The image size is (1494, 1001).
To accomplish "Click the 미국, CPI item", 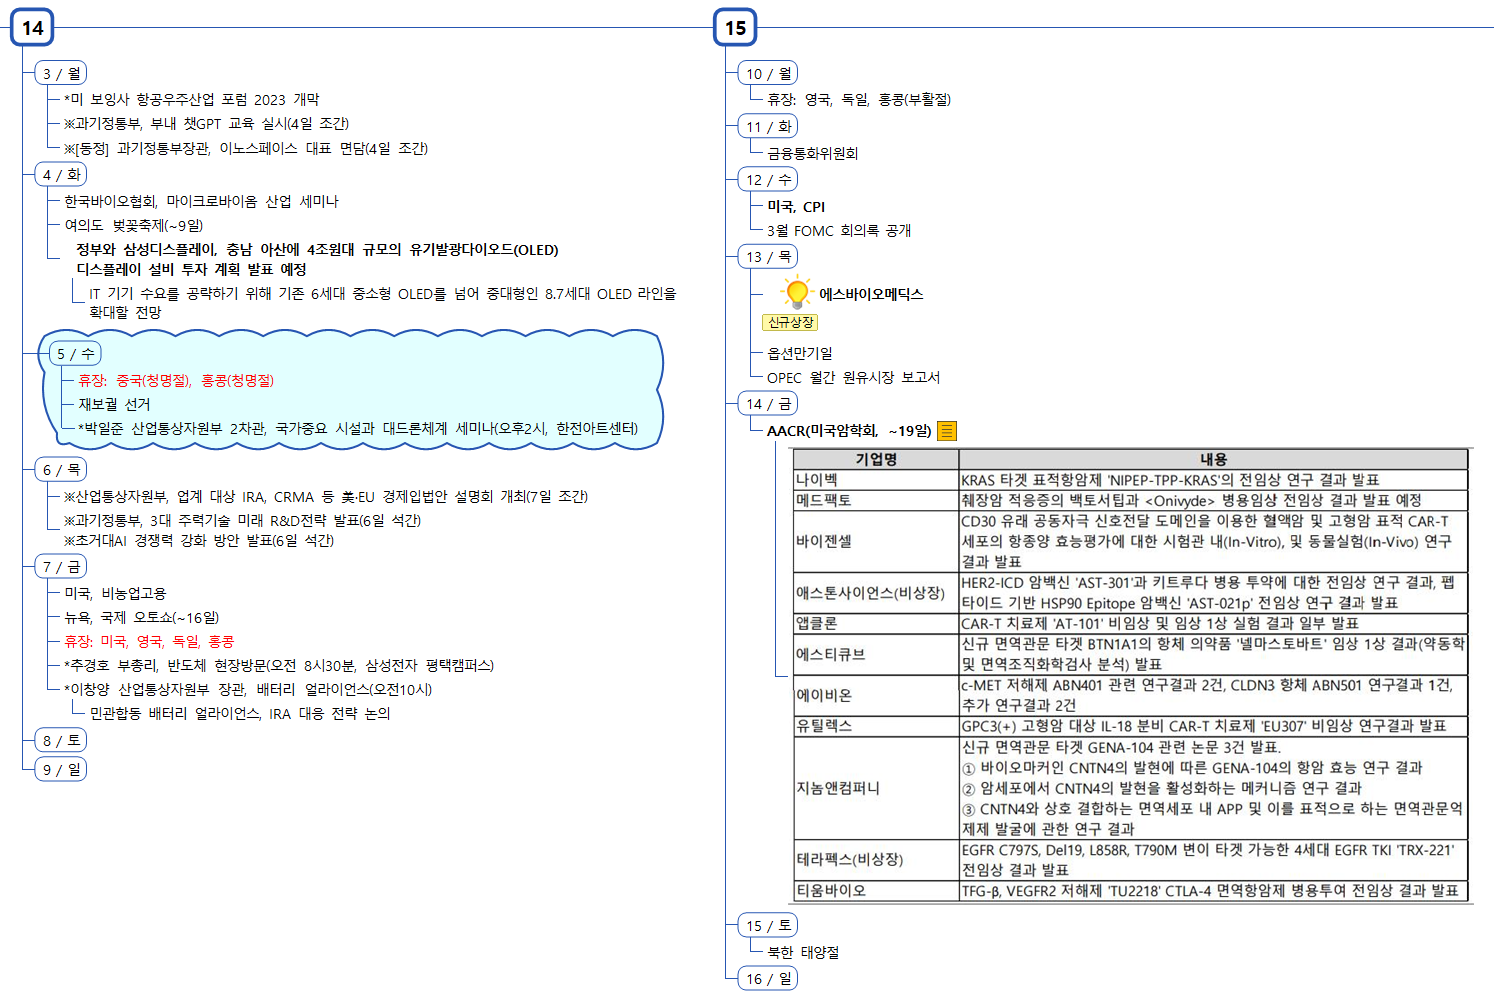I will tap(796, 206).
